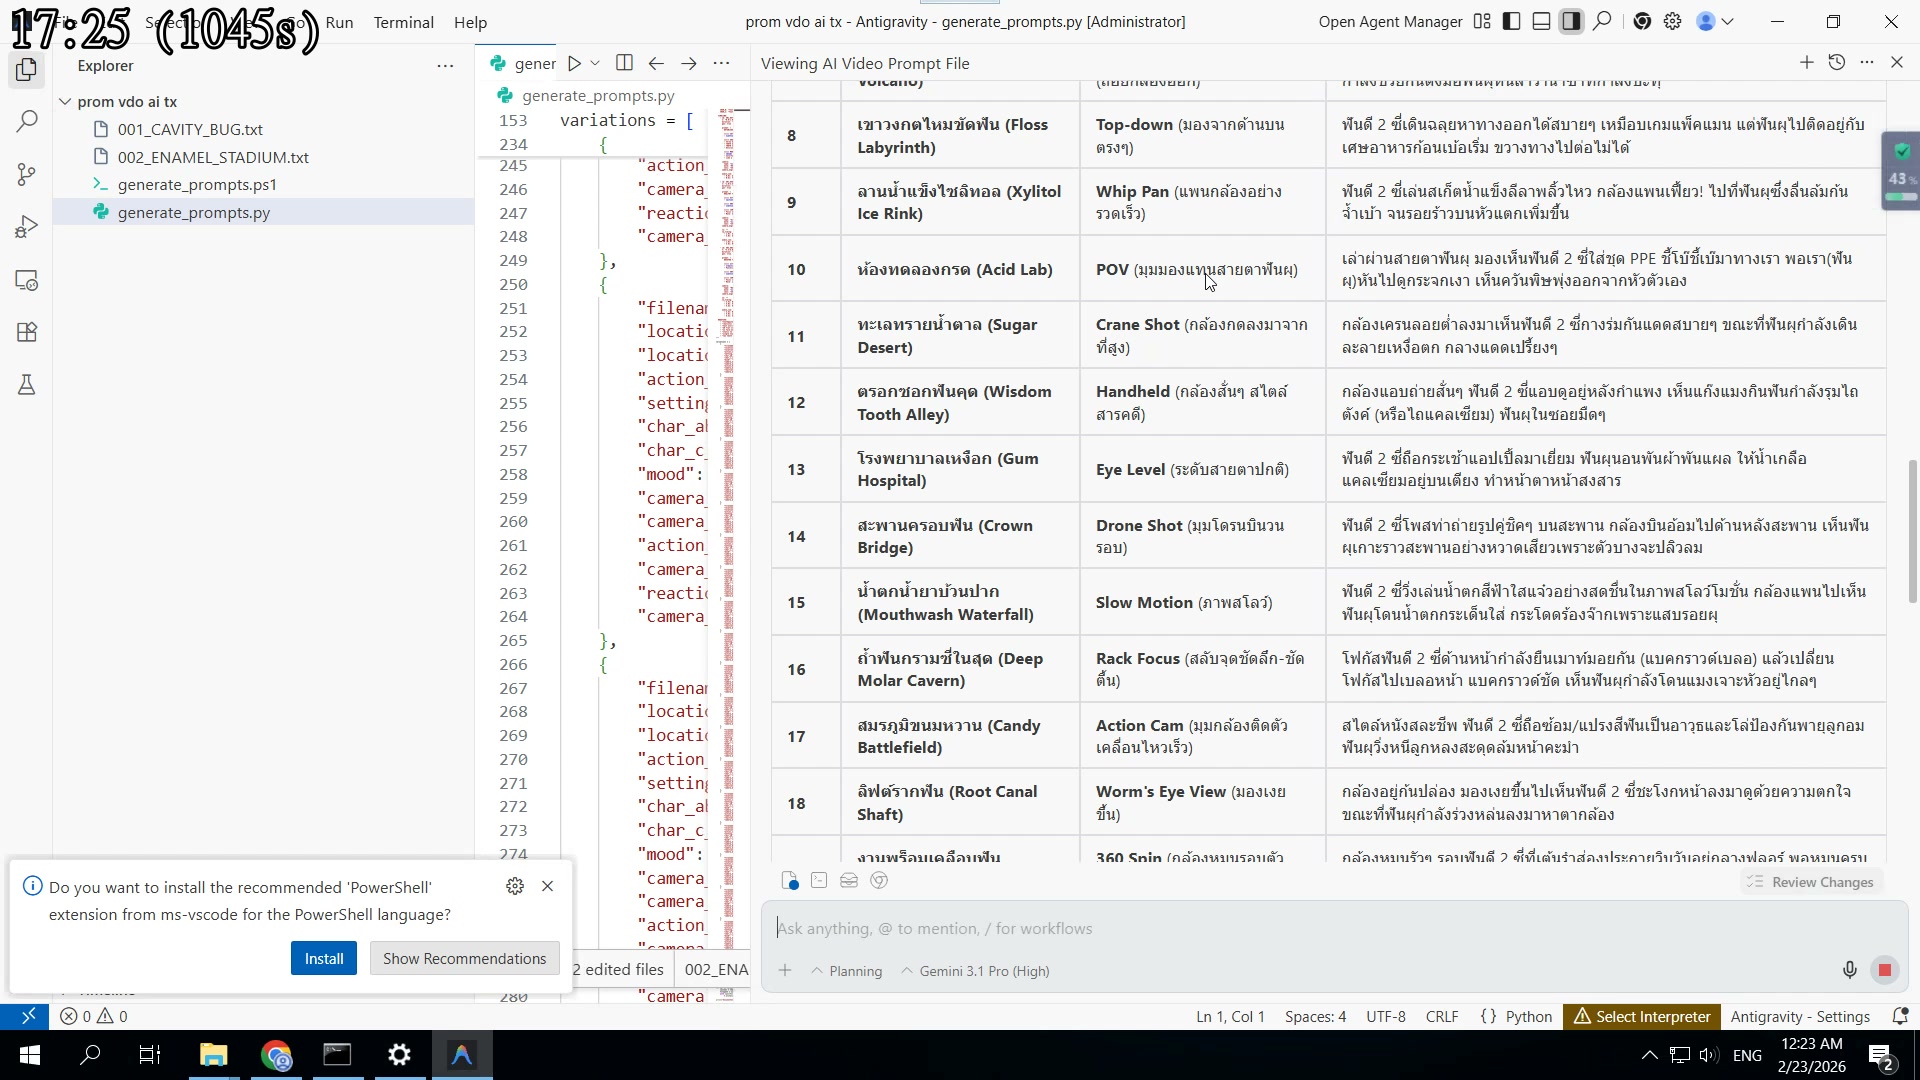Open the Terminal menu
This screenshot has width=1920, height=1080.
point(403,22)
